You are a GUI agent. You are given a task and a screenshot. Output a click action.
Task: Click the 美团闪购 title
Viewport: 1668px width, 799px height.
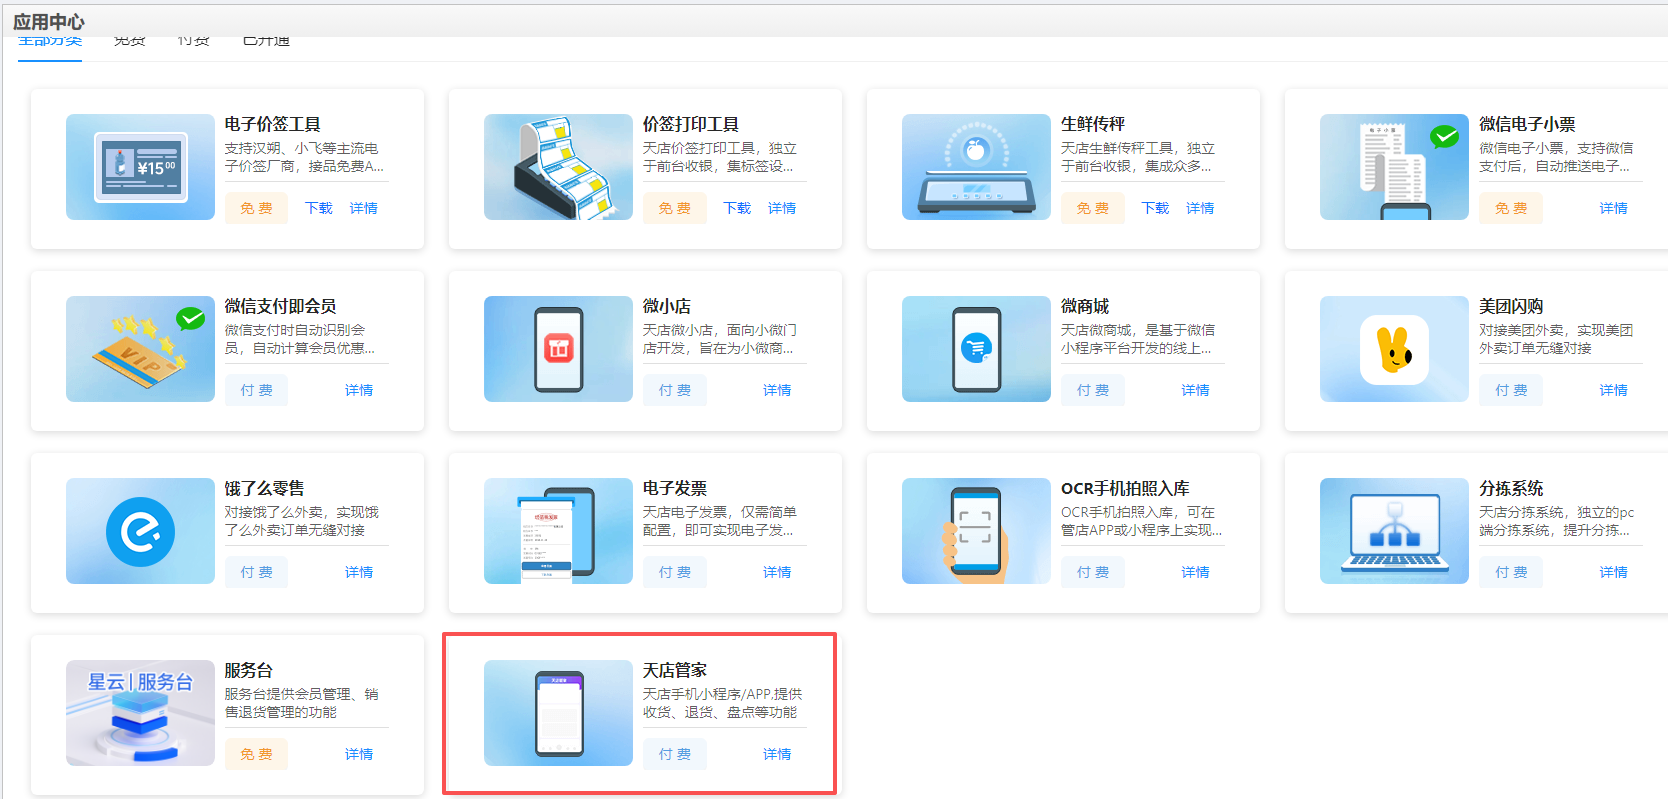pyautogui.click(x=1511, y=306)
